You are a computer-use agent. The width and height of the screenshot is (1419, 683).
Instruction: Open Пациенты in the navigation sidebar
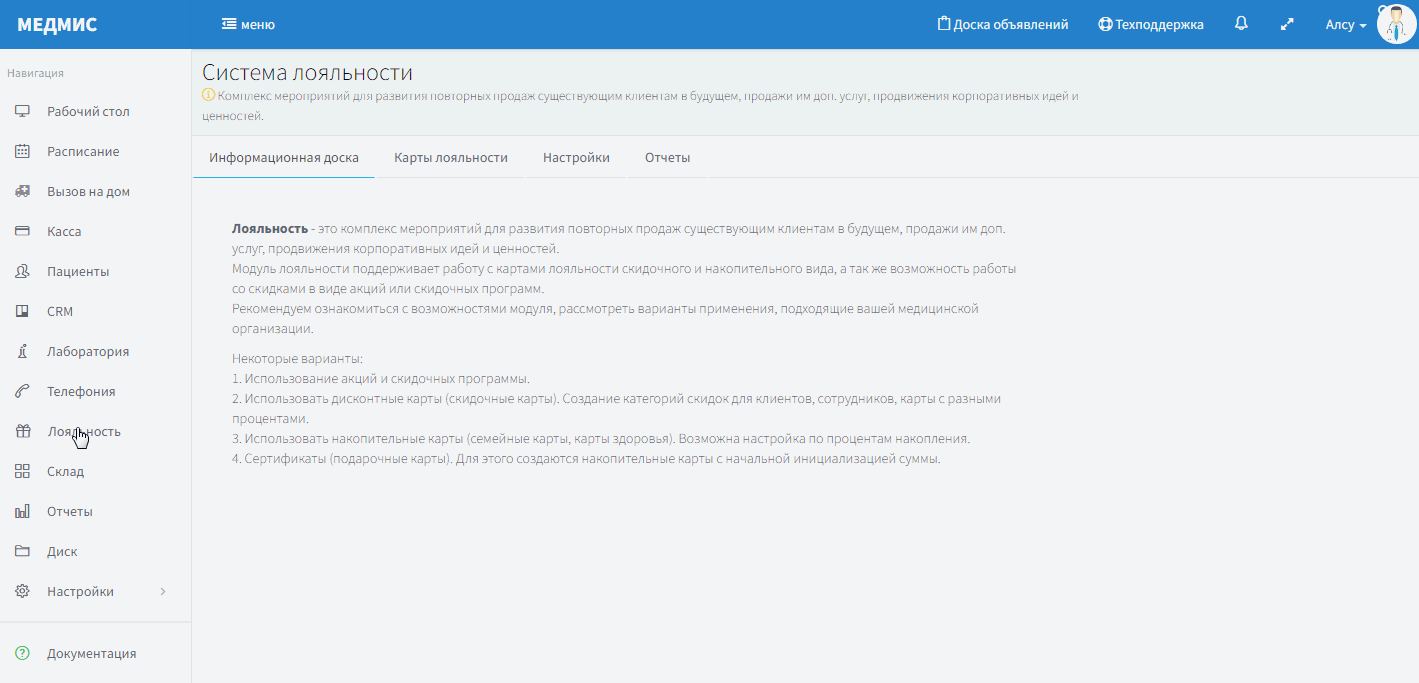click(x=78, y=272)
